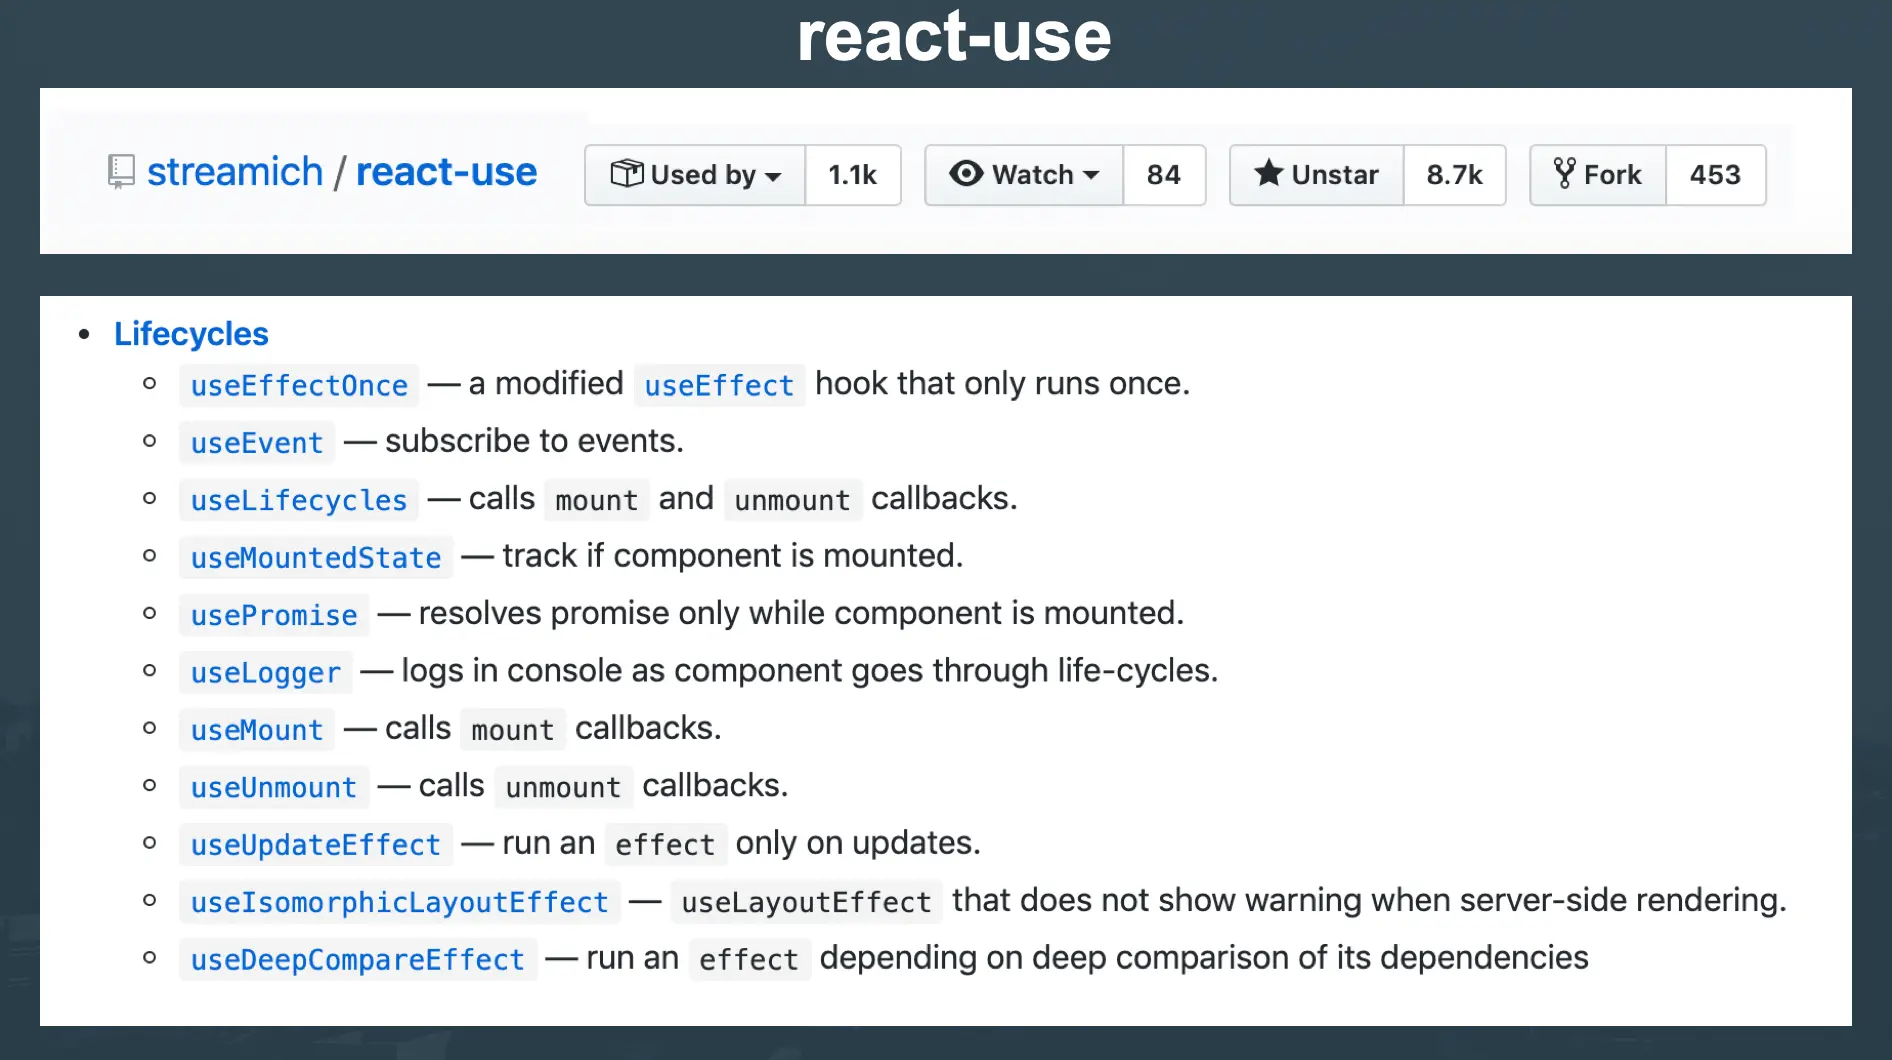The height and width of the screenshot is (1060, 1892).
Task: Open the Lifecycles section link
Action: [191, 333]
